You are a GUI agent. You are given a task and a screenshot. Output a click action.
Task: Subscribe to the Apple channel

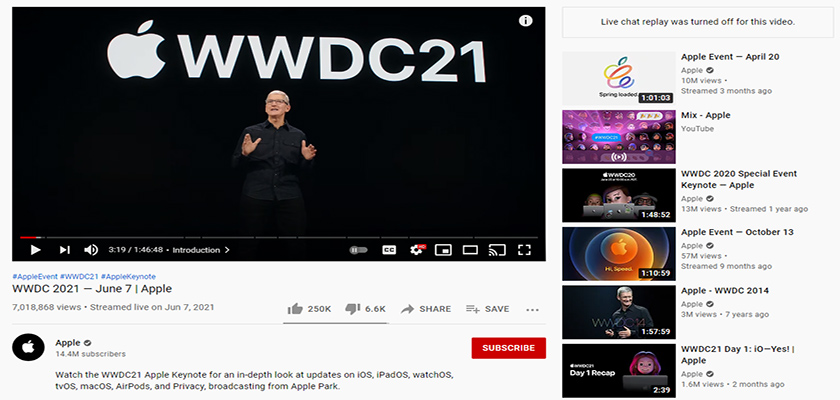(508, 348)
